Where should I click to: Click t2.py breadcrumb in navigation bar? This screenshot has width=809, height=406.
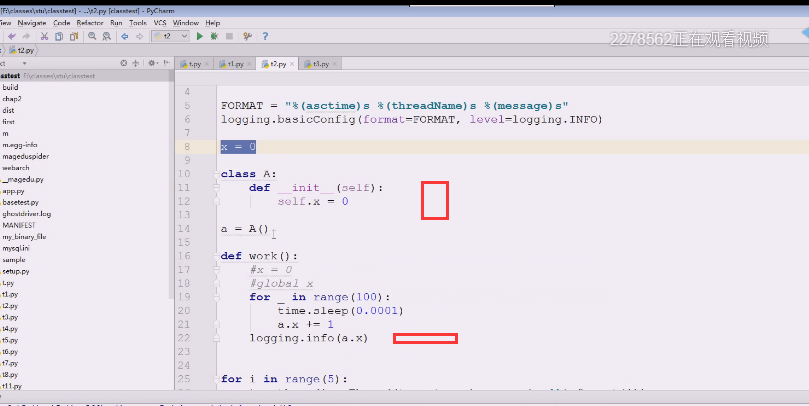tap(23, 51)
